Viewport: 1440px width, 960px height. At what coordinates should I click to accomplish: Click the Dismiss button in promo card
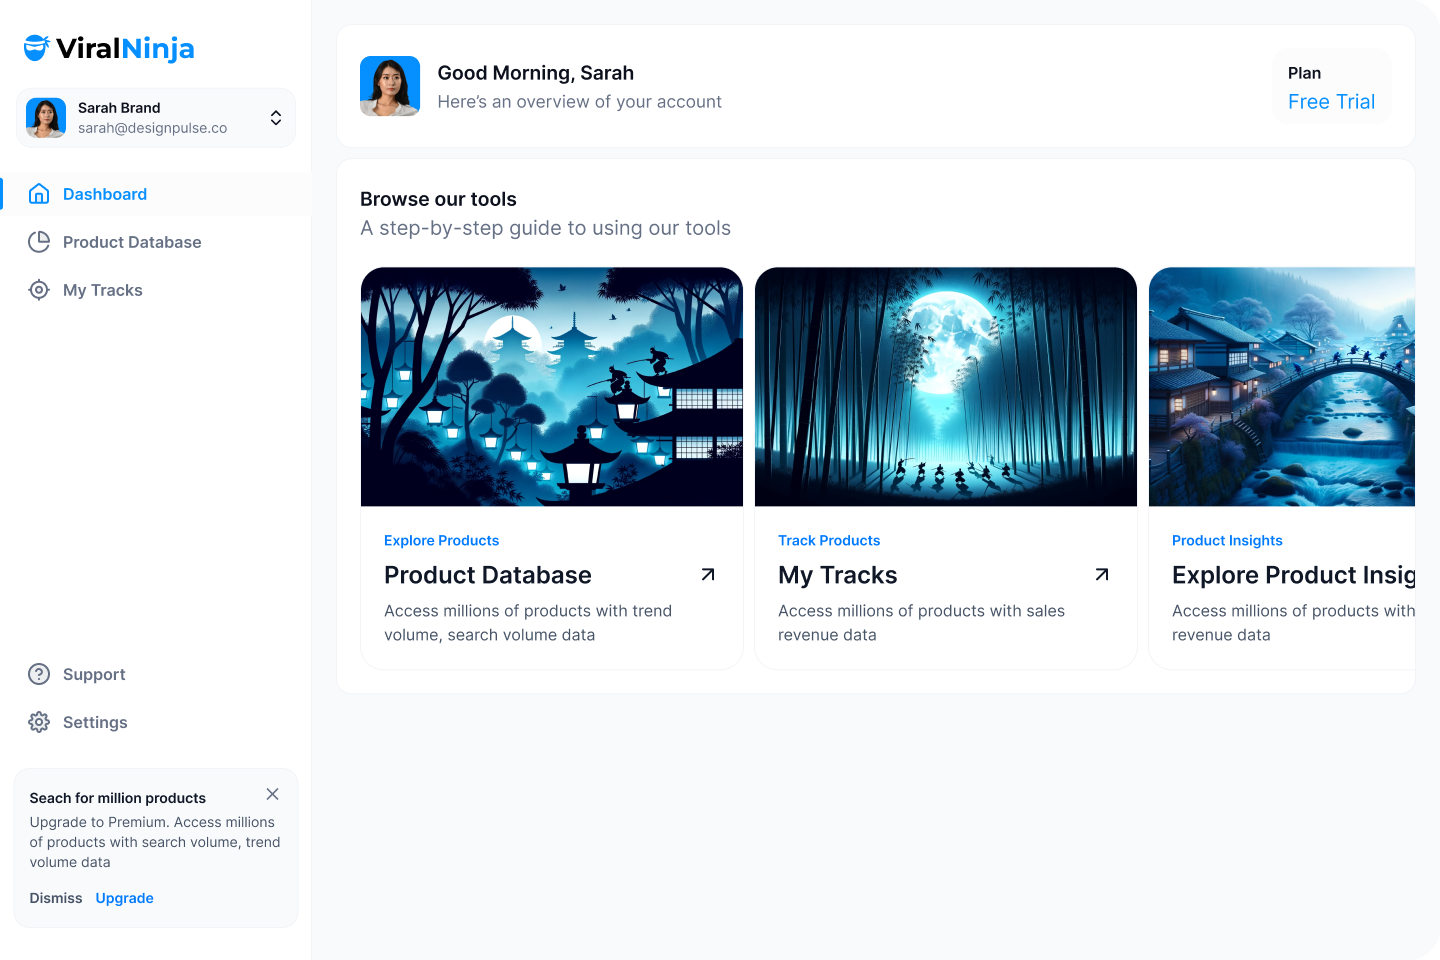(x=56, y=898)
